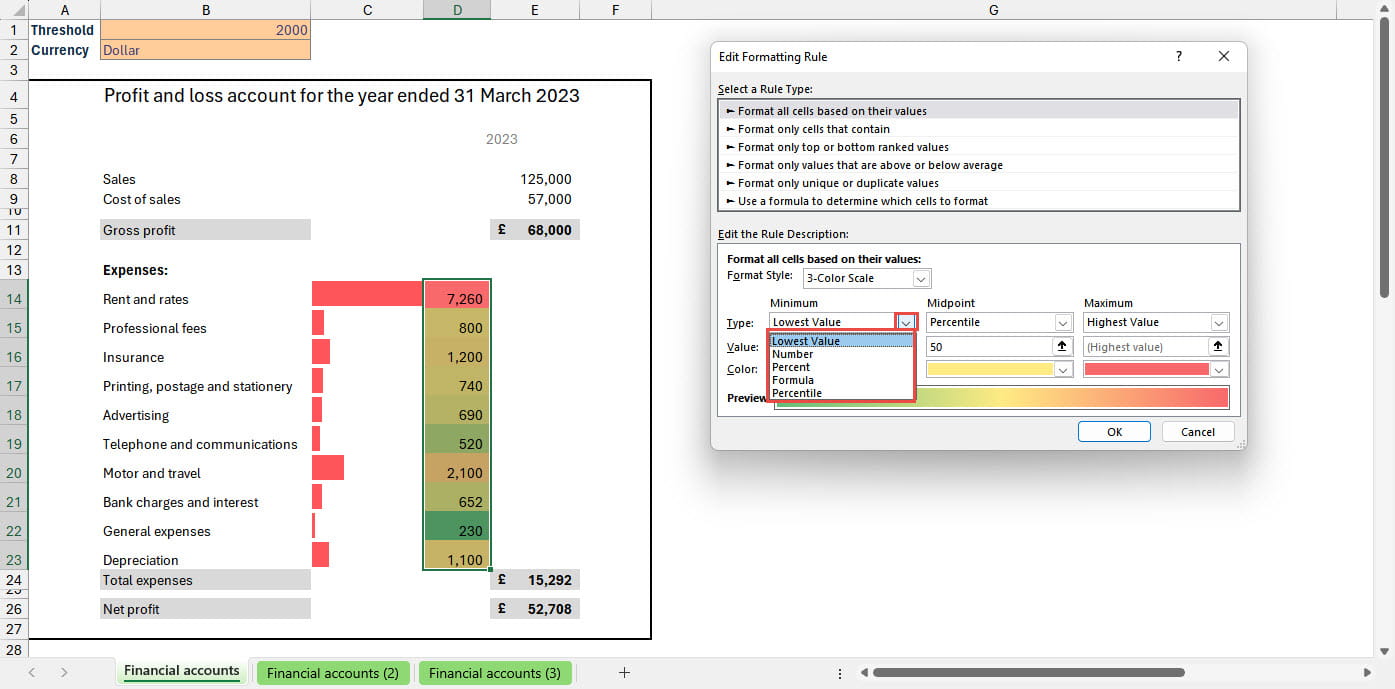The width and height of the screenshot is (1395, 689).
Task: Click the Help question mark in dialog
Action: pyautogui.click(x=1179, y=57)
